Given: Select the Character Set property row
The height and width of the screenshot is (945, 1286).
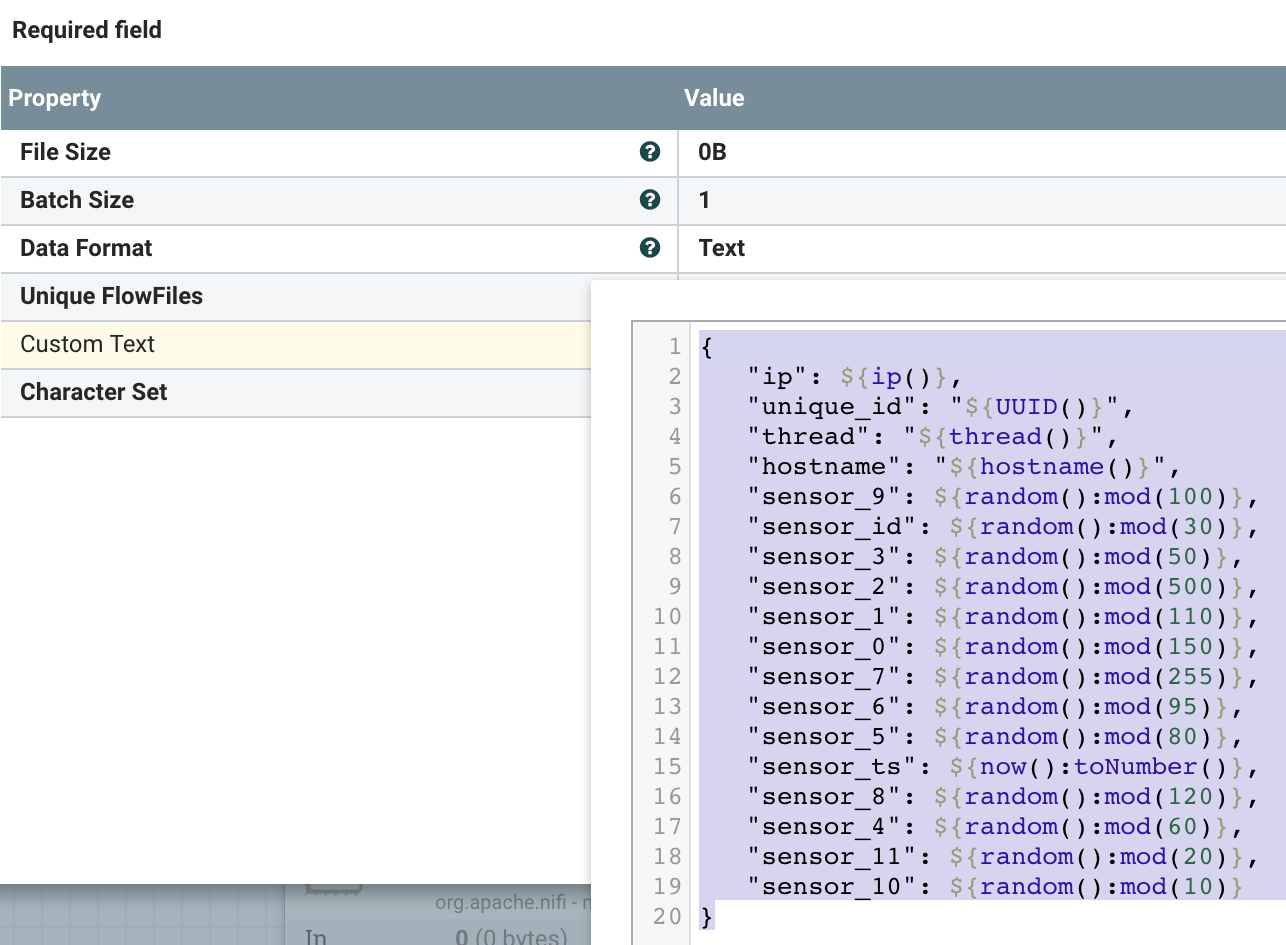Looking at the screenshot, I should point(300,392).
